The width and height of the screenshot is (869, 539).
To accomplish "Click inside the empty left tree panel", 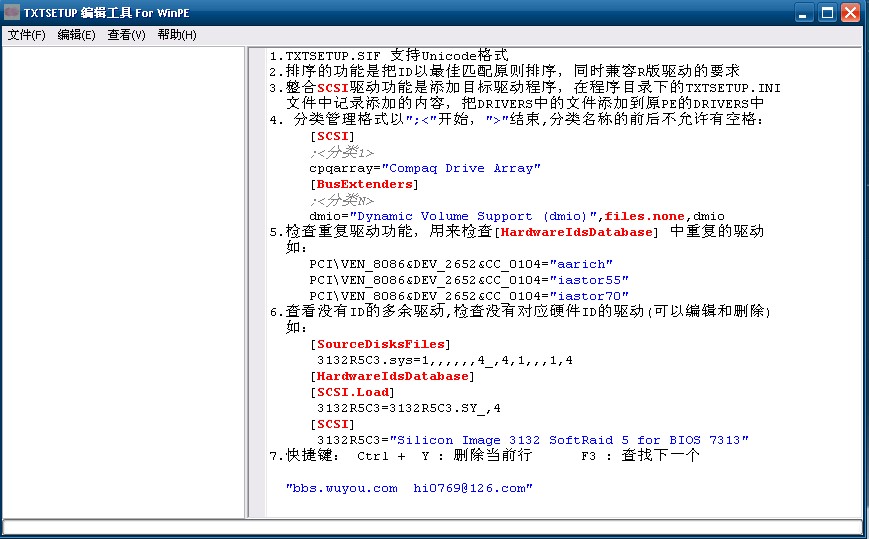I will point(122,280).
